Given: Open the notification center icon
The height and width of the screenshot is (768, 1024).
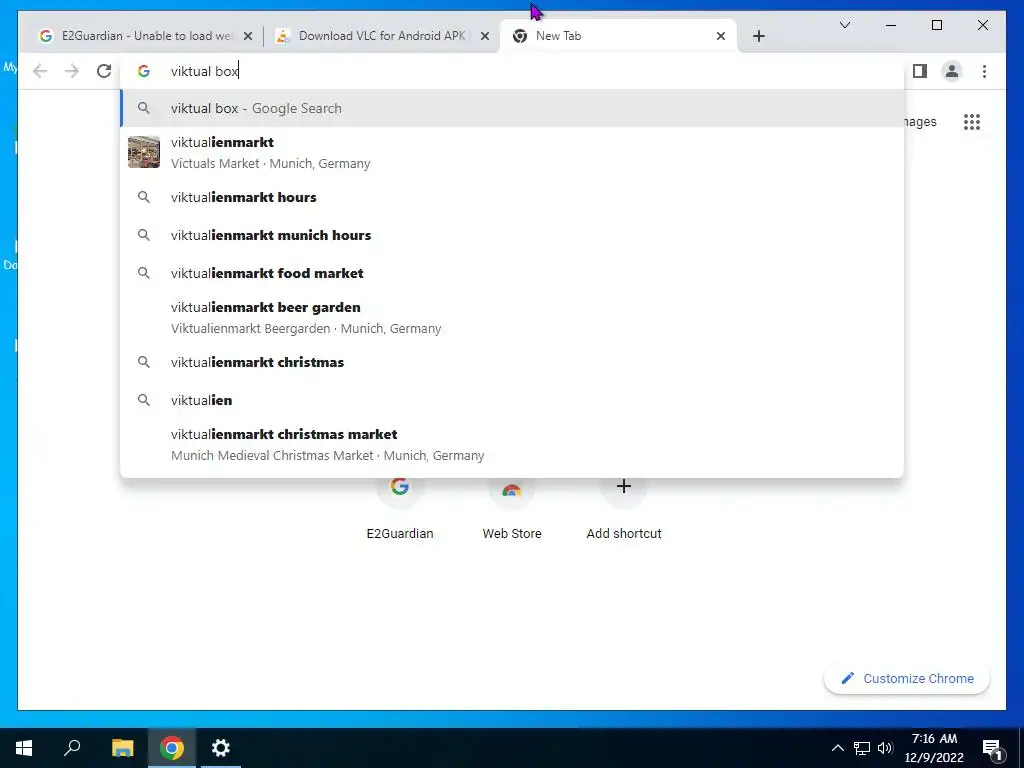Looking at the screenshot, I should click(992, 748).
